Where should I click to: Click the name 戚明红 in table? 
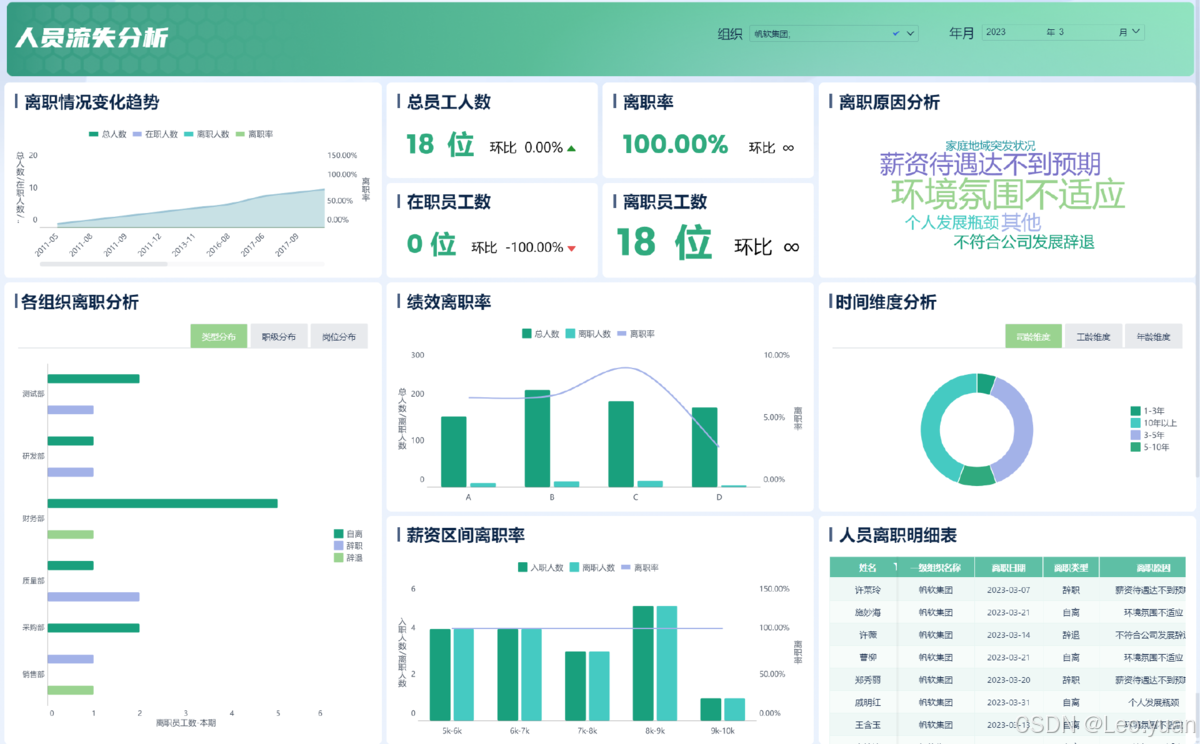pyautogui.click(x=868, y=702)
